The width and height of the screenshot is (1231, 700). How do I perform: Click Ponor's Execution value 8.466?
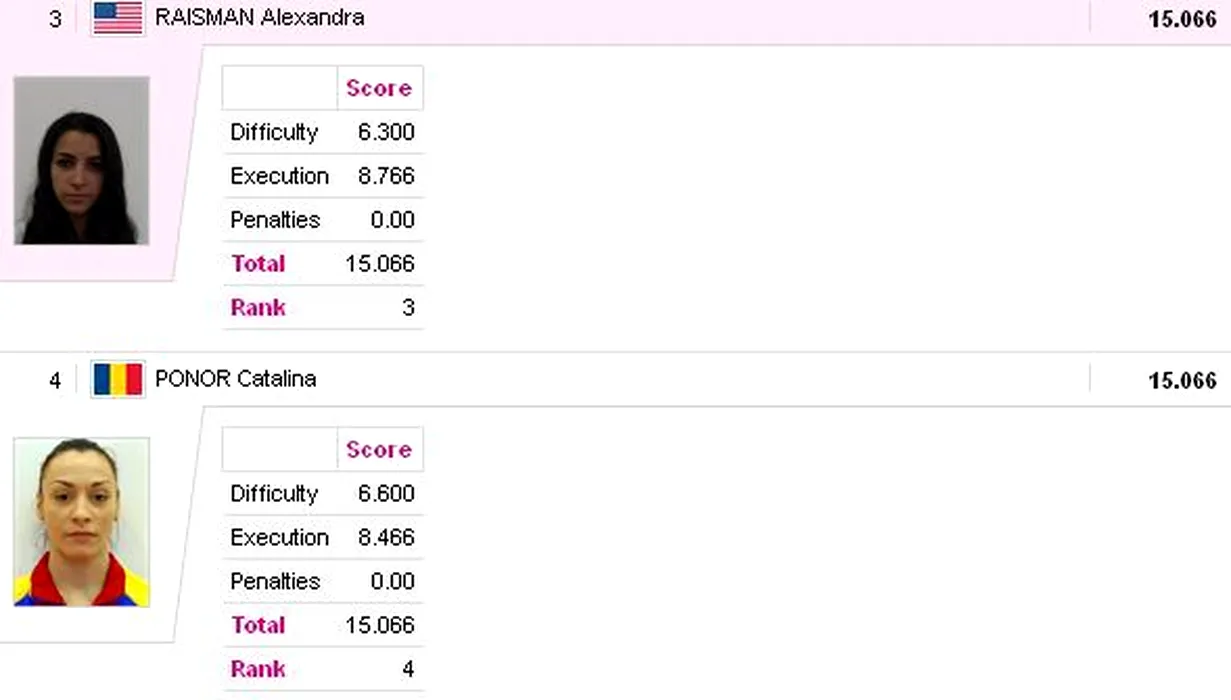[x=386, y=538]
